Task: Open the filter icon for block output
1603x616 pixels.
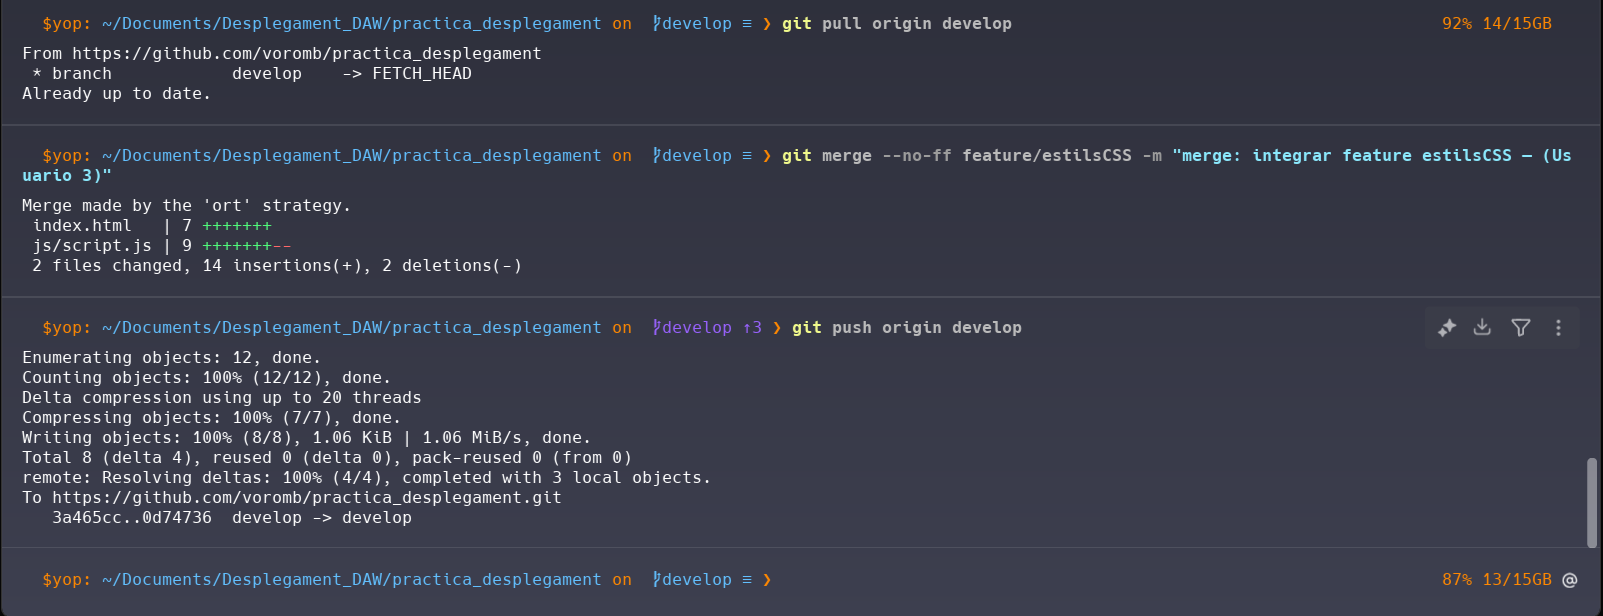Action: 1521,328
